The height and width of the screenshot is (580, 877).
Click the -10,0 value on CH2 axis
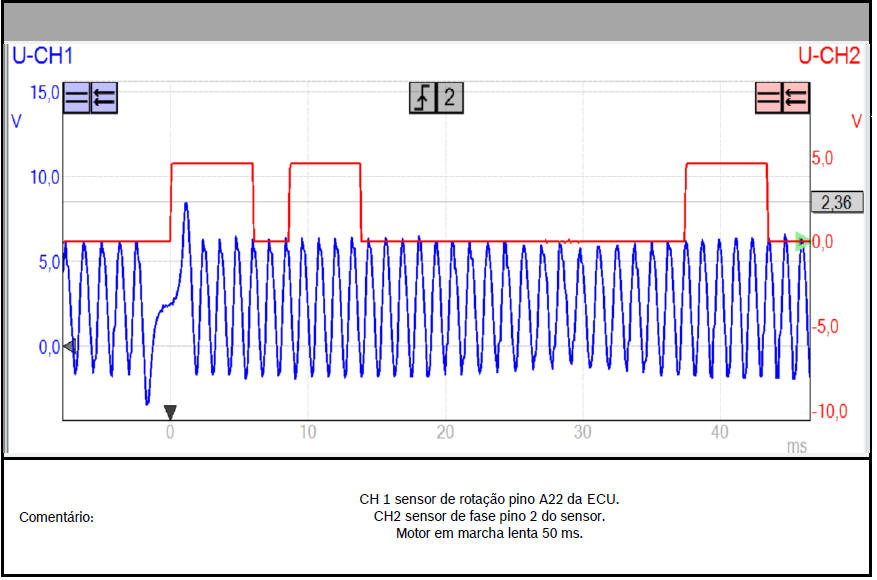click(x=831, y=411)
